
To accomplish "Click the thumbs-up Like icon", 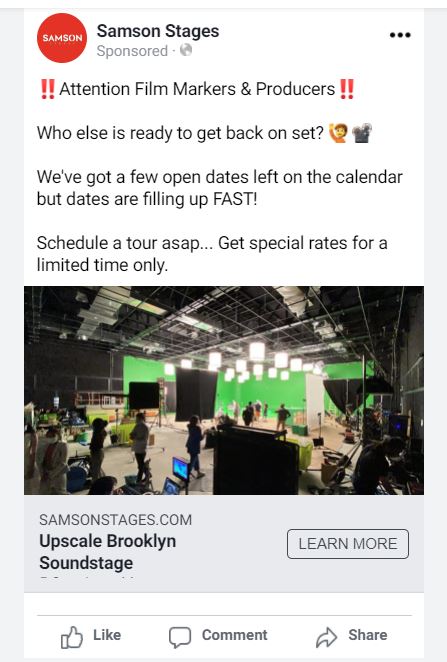I will click(x=71, y=637).
